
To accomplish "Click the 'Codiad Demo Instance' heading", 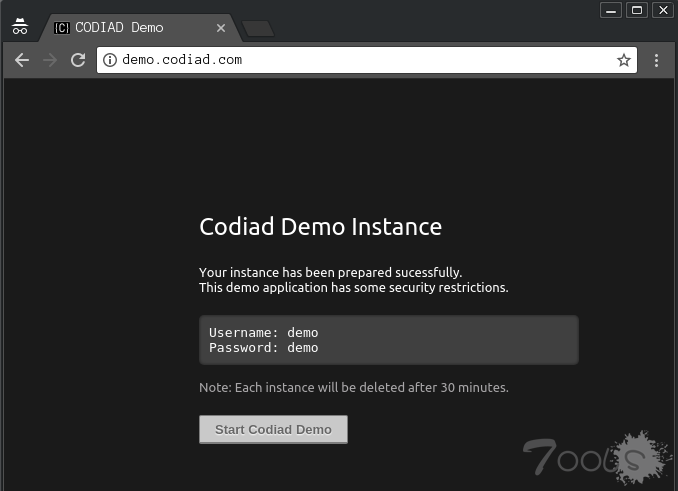I will [320, 226].
